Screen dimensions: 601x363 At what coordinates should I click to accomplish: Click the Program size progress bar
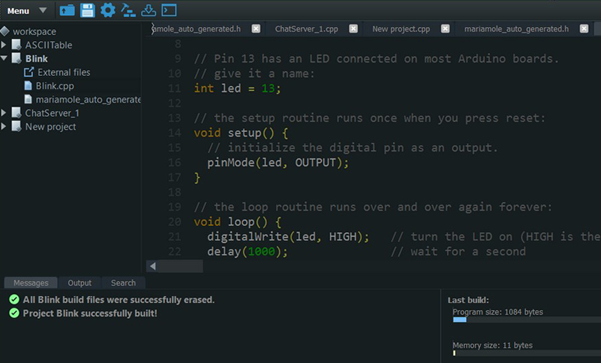tap(527, 320)
